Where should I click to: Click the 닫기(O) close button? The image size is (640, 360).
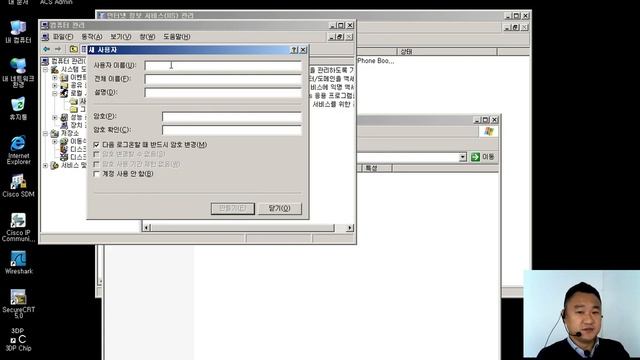[x=280, y=209]
